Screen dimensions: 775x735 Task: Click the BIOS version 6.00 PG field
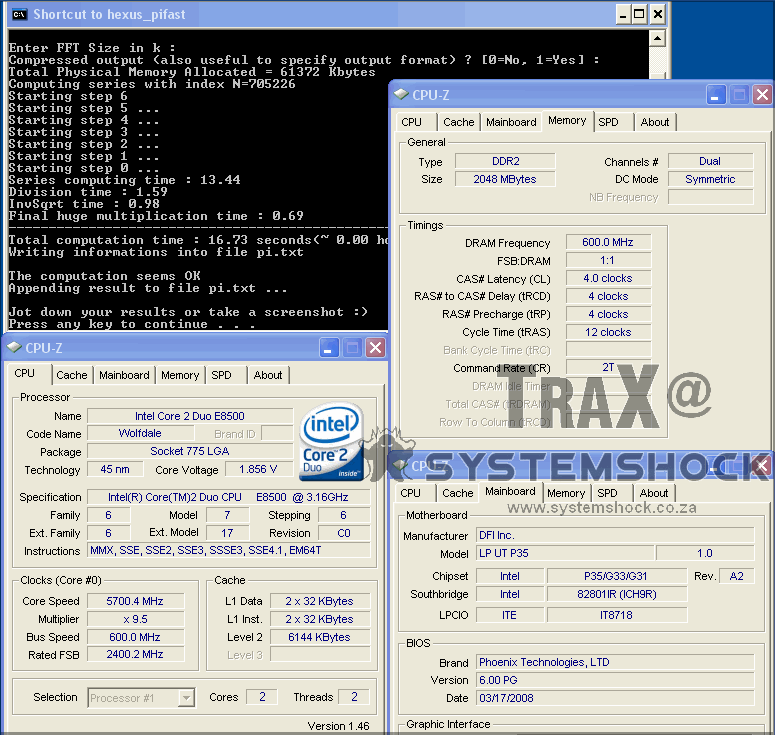click(615, 680)
